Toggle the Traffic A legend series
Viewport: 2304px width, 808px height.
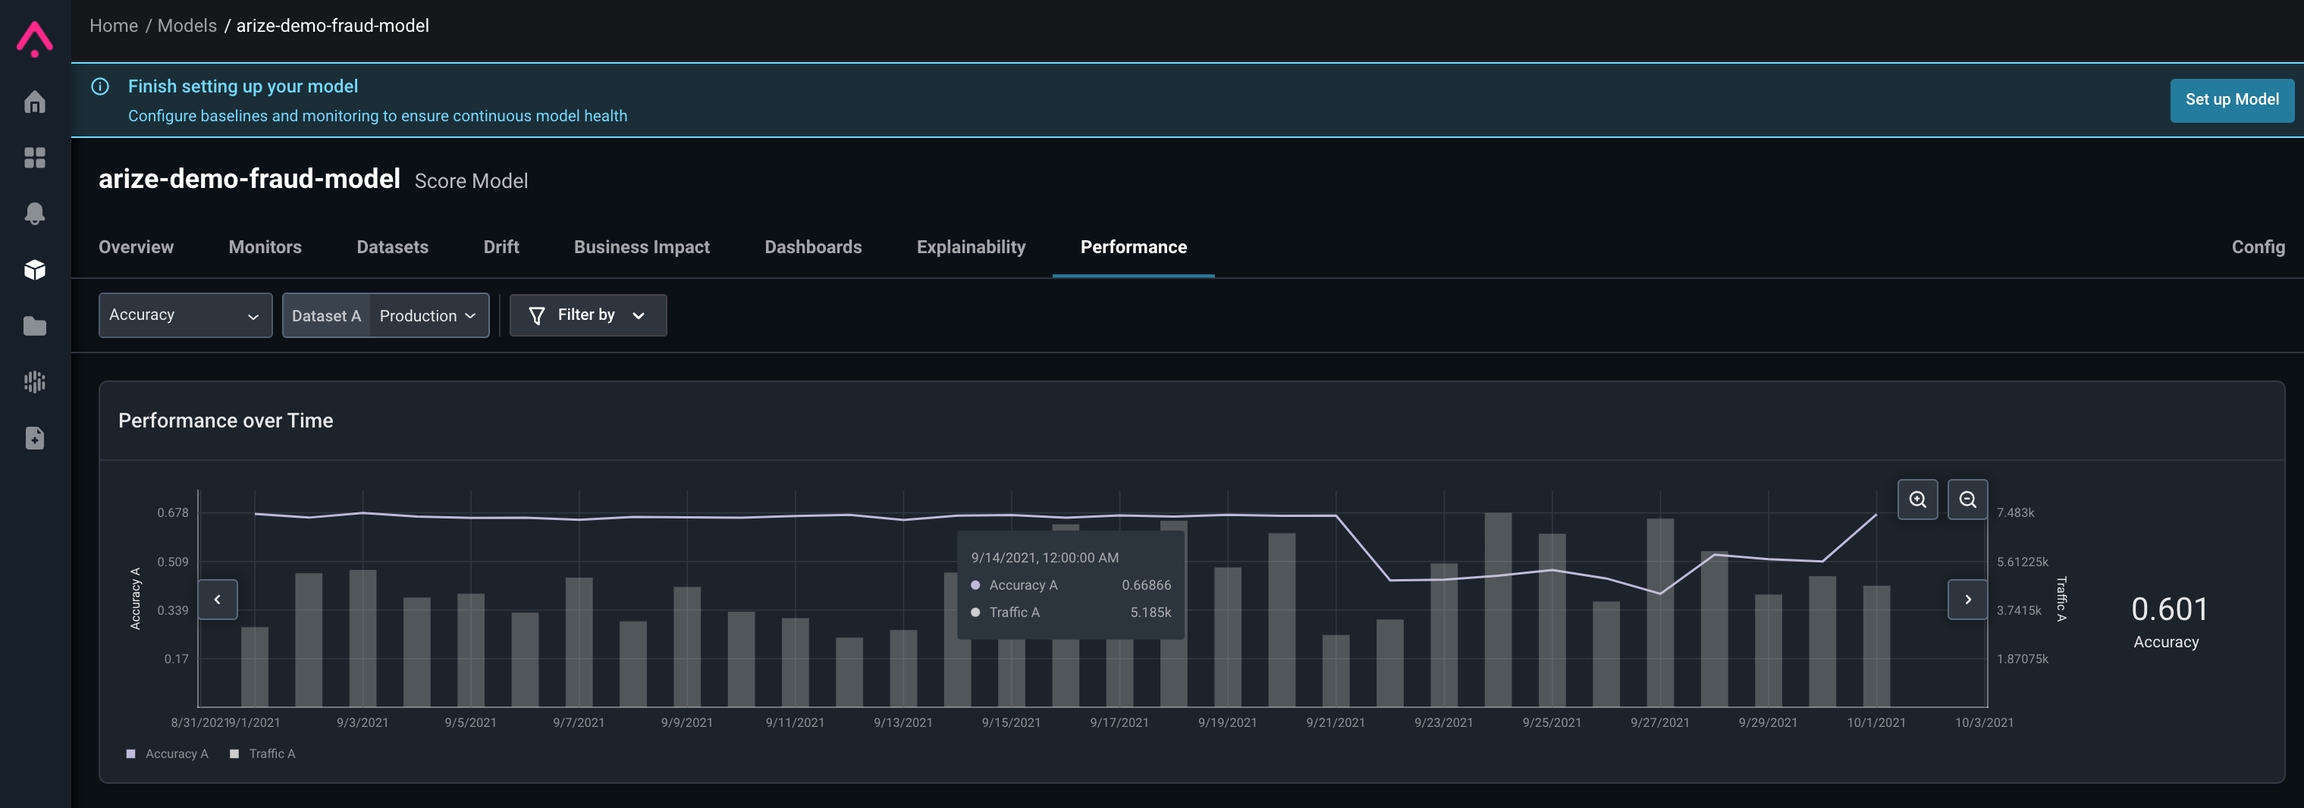click(262, 754)
